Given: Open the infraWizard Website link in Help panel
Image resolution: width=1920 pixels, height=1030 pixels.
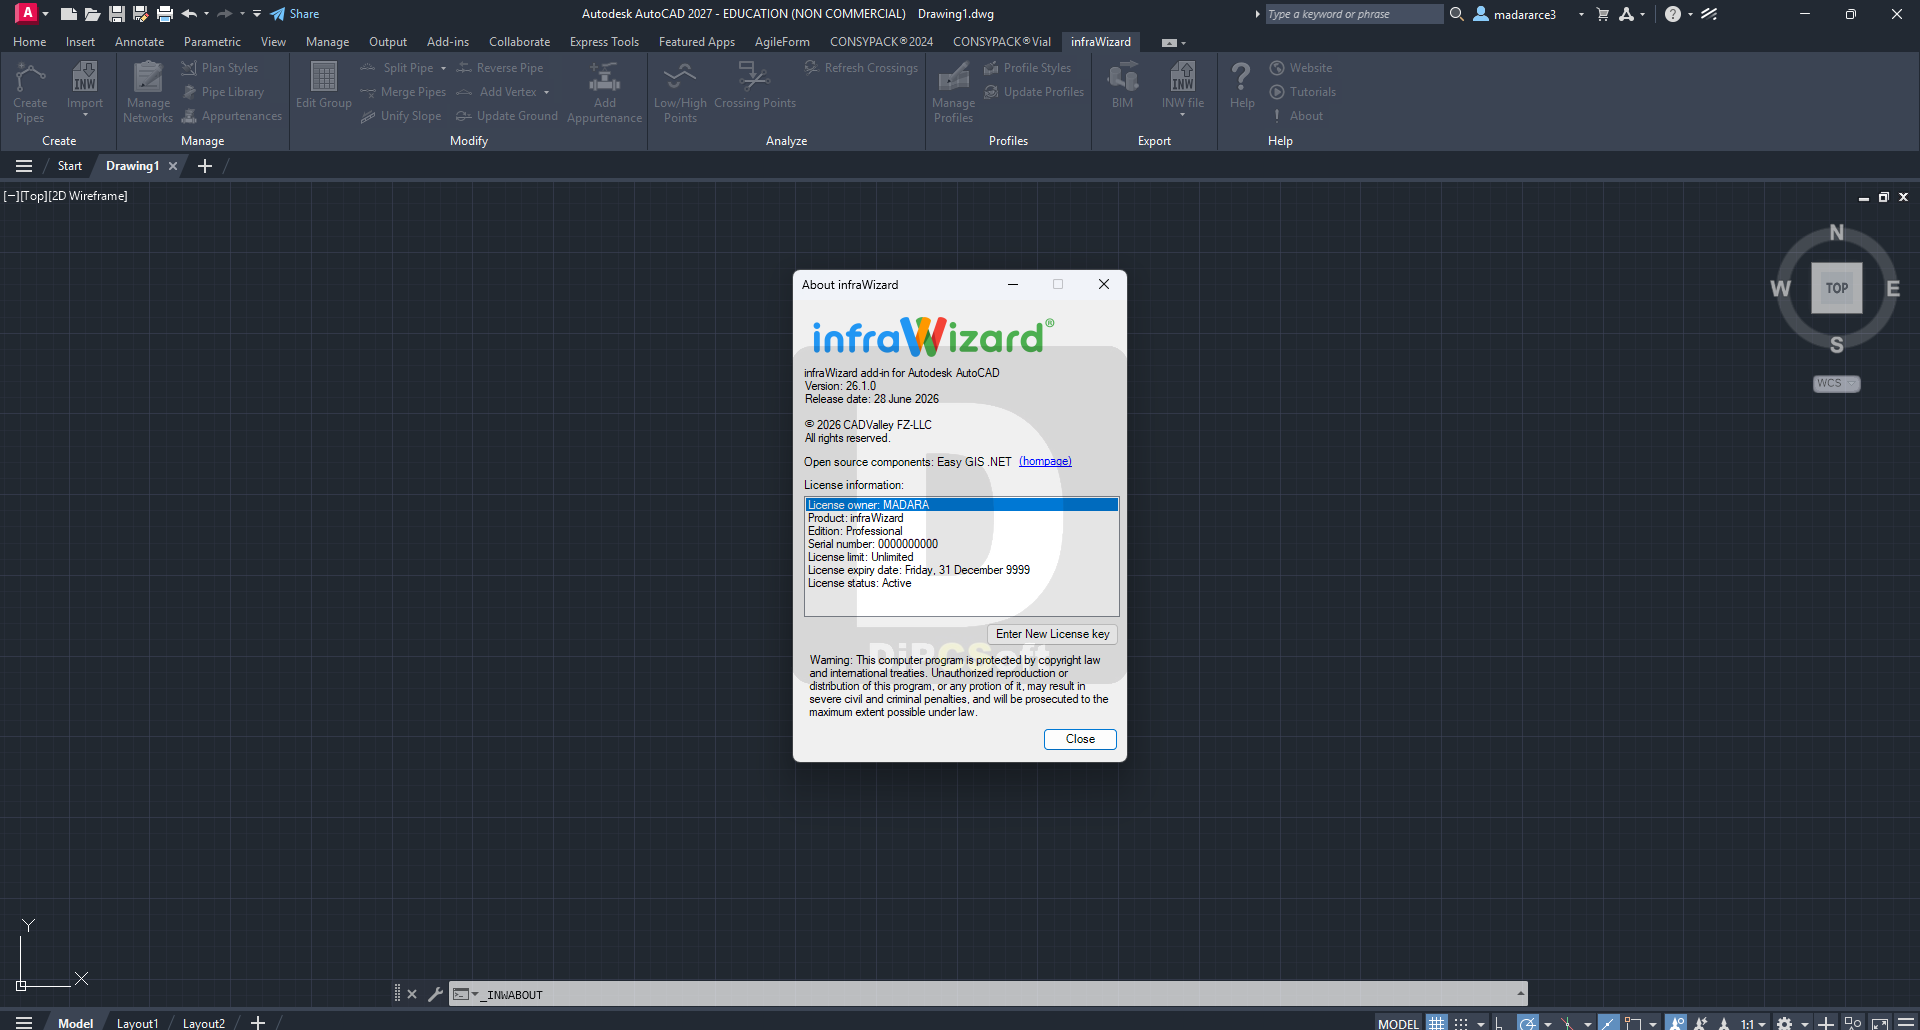Looking at the screenshot, I should point(1301,68).
